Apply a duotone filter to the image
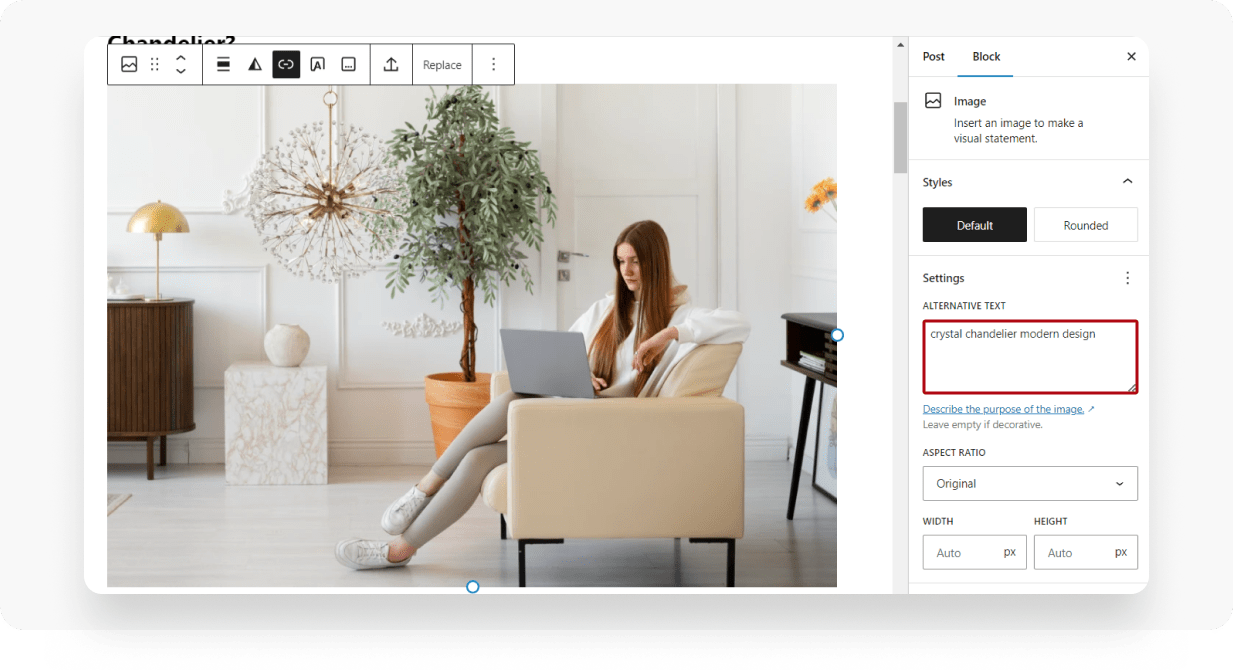Image resolution: width=1233 pixels, height=671 pixels. click(x=254, y=64)
